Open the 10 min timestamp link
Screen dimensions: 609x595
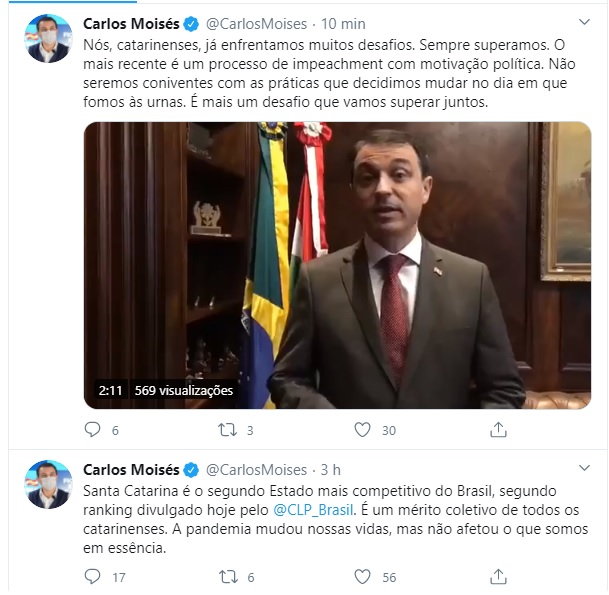click(343, 24)
